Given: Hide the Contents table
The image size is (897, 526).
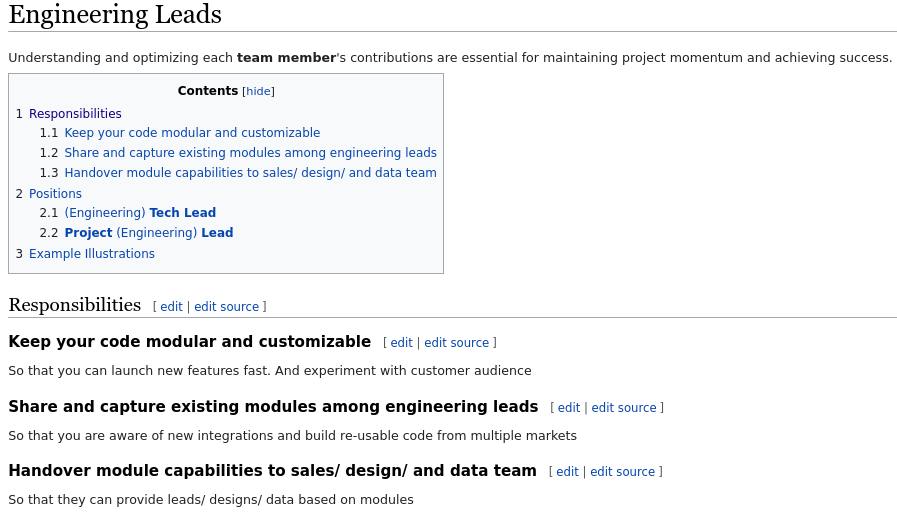Looking at the screenshot, I should [258, 91].
